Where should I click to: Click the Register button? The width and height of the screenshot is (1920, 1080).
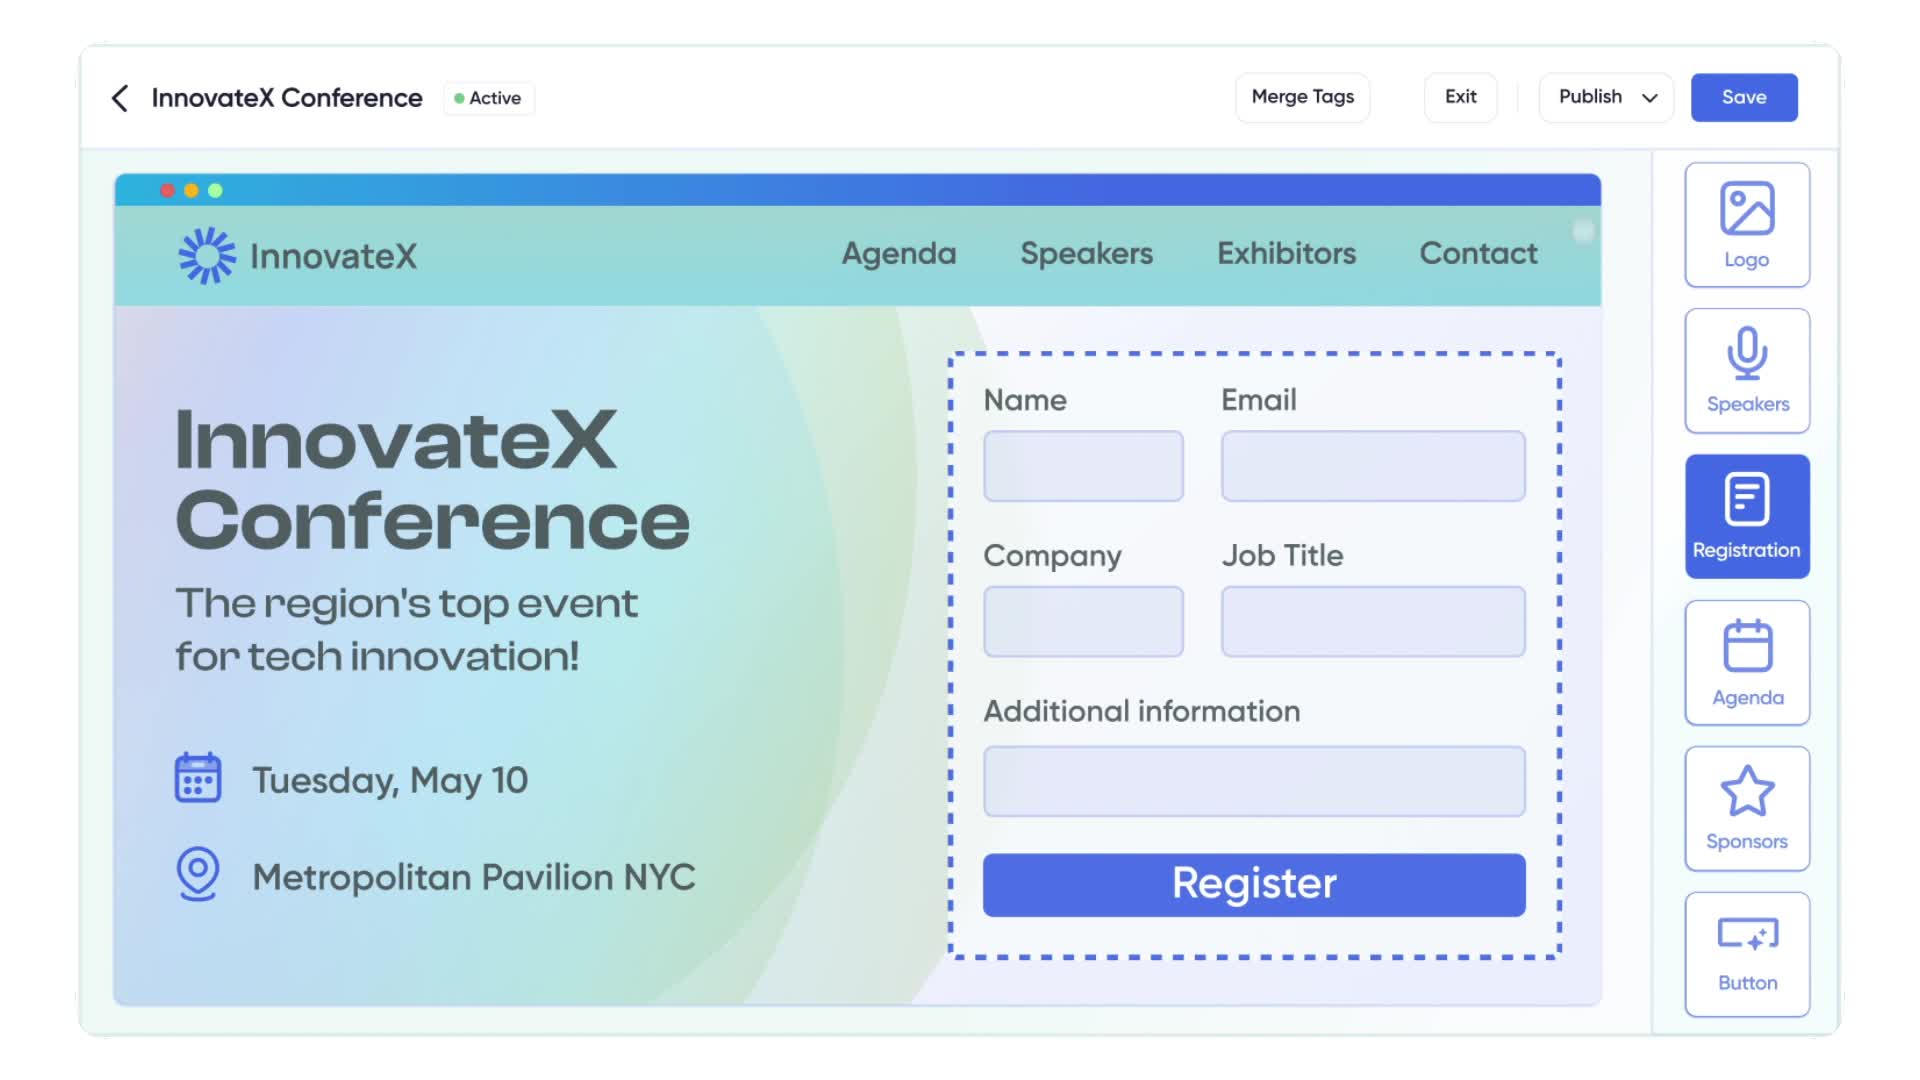[x=1254, y=885]
